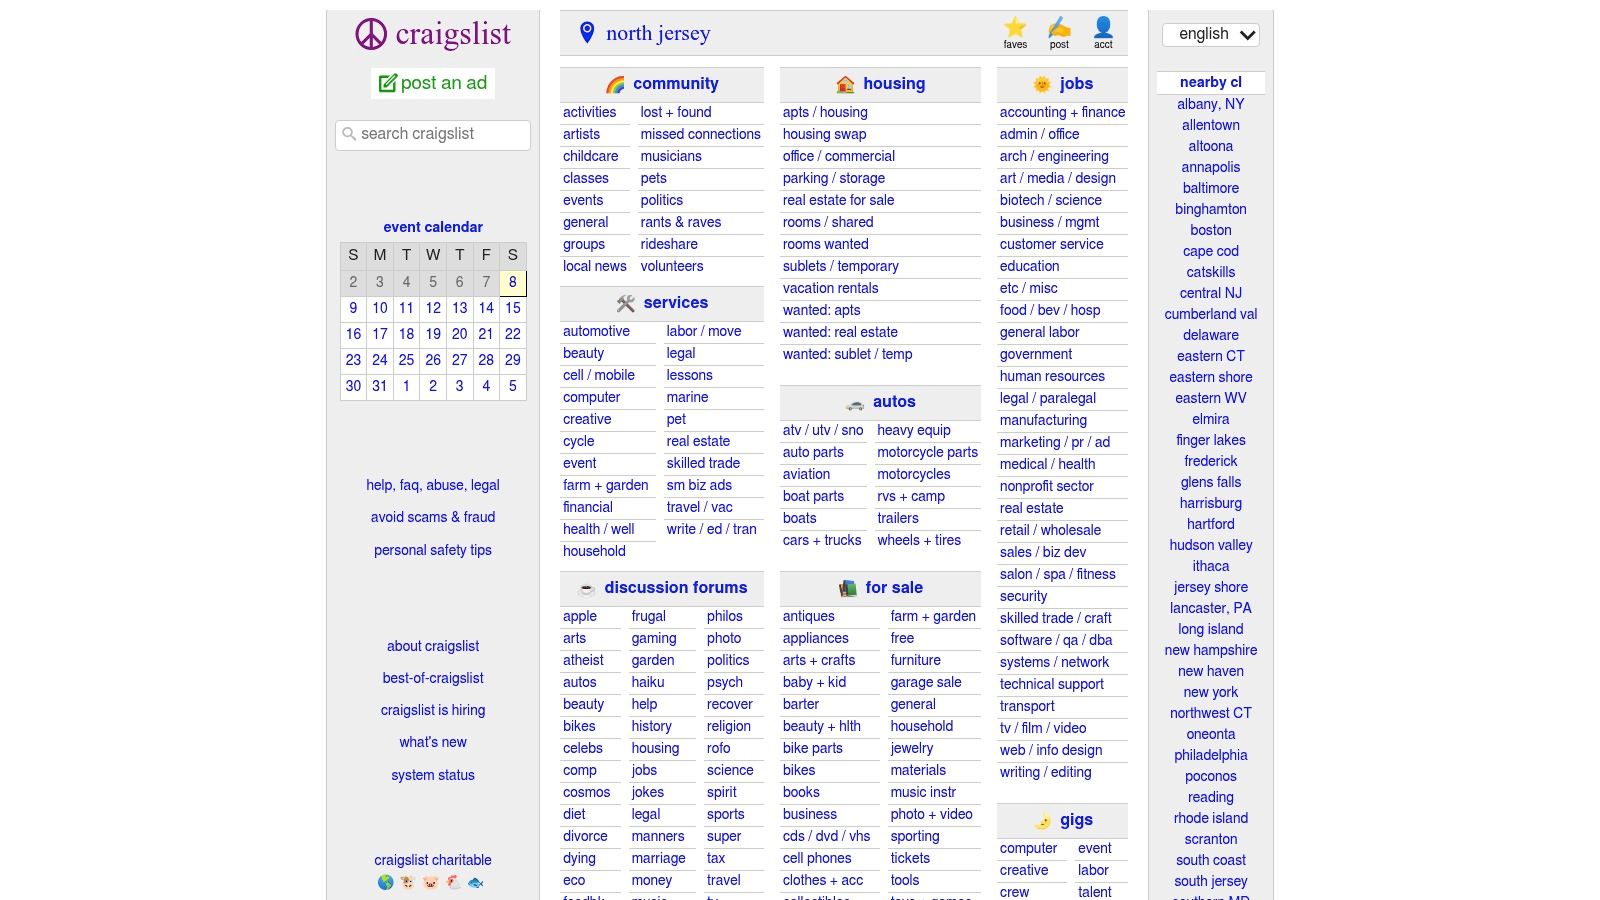Screen dimensions: 1600x900
Task: Click the house icon in housing header
Action: [845, 85]
